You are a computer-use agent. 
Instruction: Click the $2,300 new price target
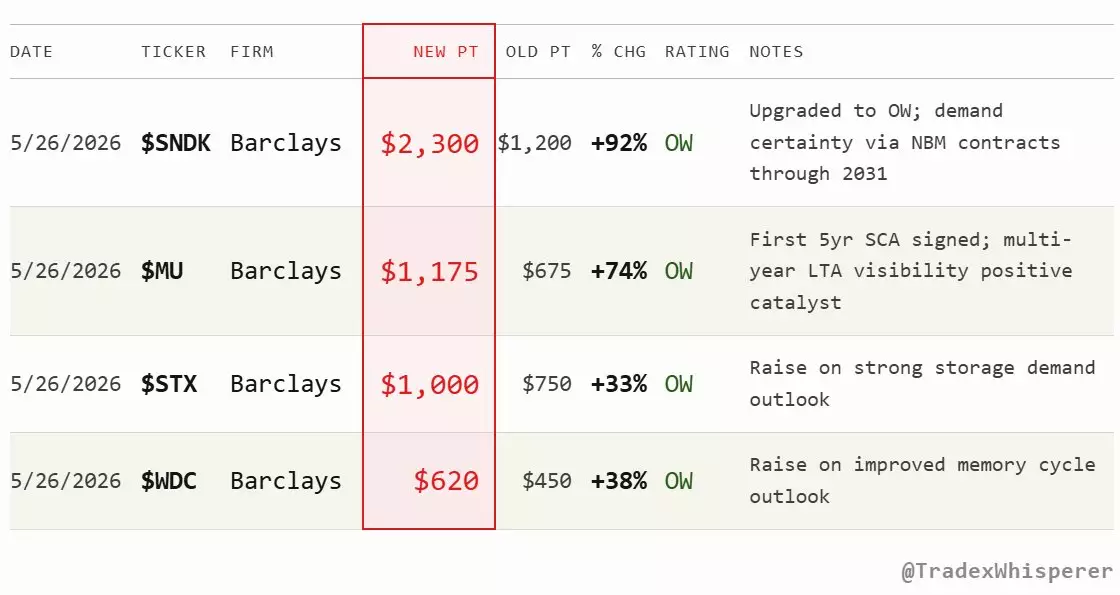(x=429, y=144)
